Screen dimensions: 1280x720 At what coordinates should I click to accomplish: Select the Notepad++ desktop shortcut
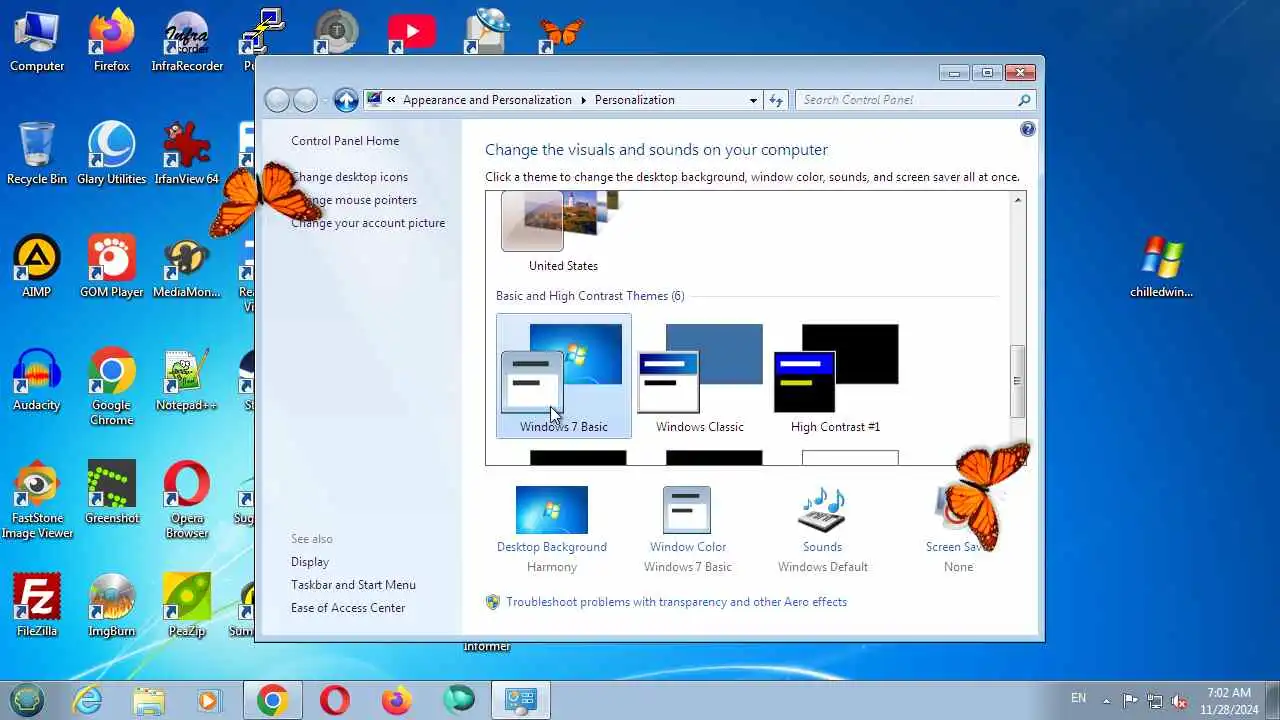pyautogui.click(x=187, y=381)
